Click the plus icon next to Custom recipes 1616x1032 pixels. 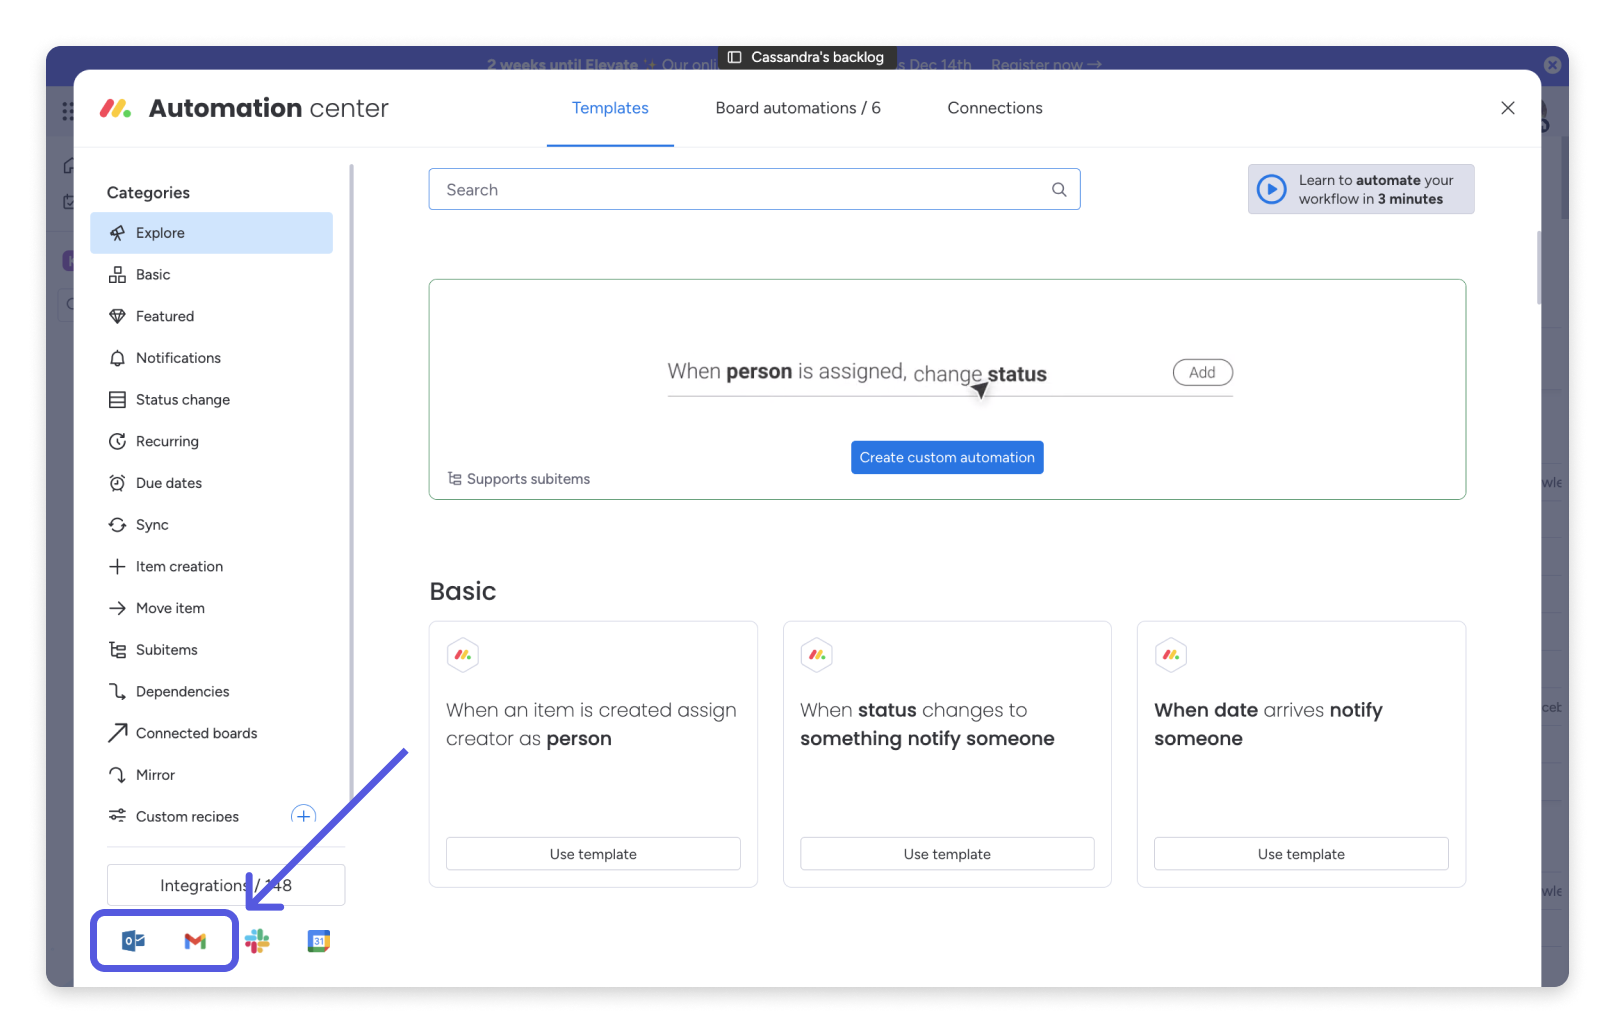pyautogui.click(x=303, y=815)
